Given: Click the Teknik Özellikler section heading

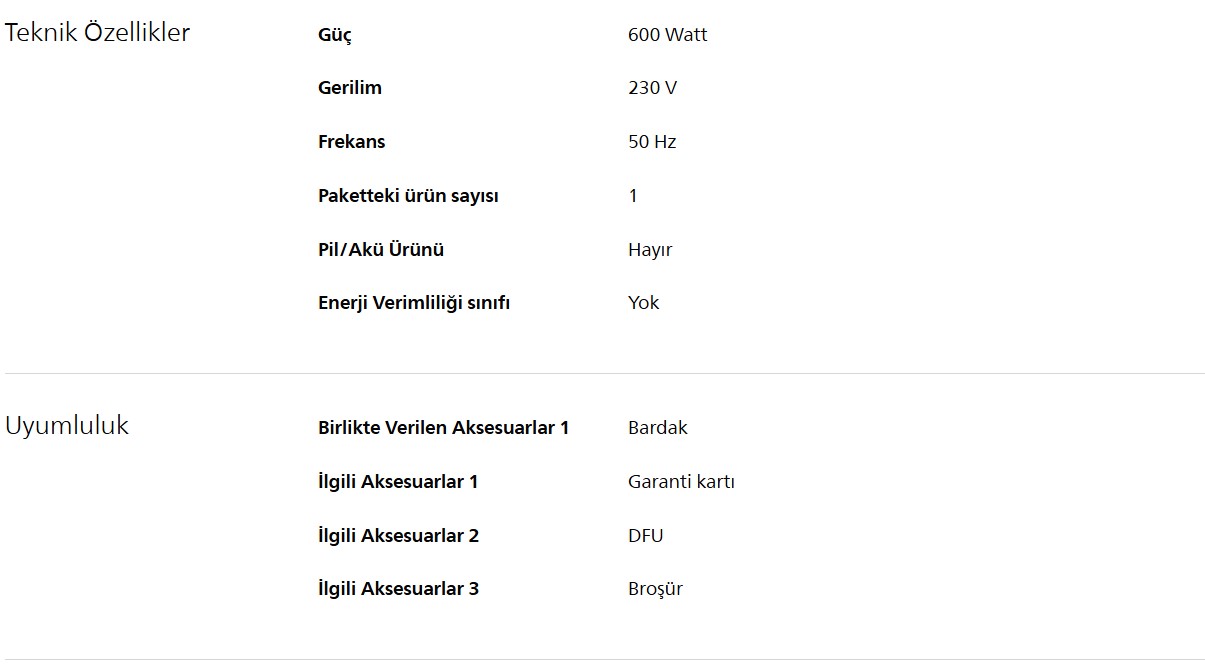Looking at the screenshot, I should point(97,33).
